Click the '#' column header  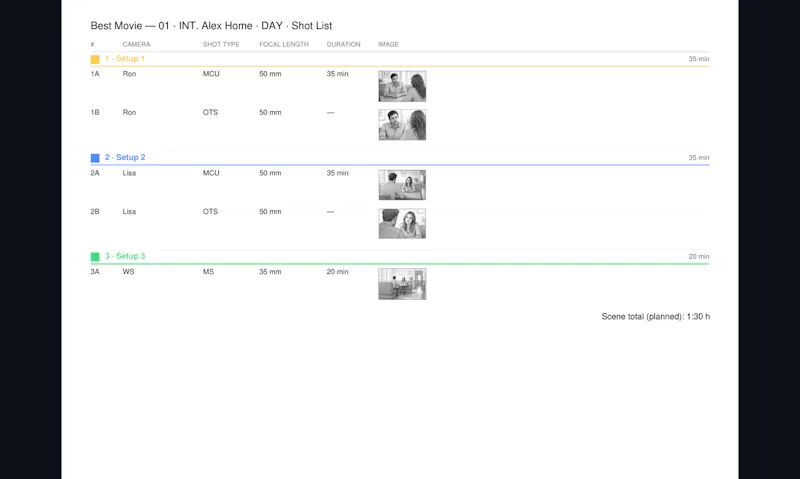coord(92,44)
